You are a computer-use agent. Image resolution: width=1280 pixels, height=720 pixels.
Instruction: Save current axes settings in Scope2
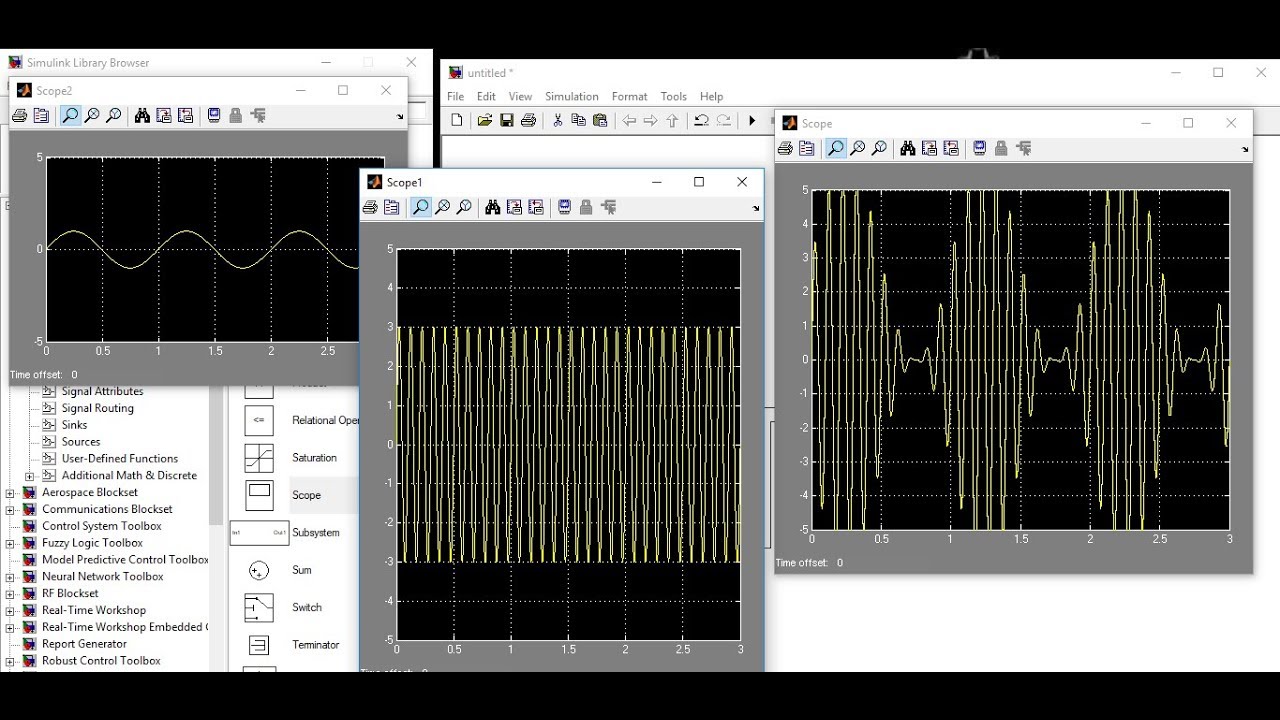click(x=164, y=116)
